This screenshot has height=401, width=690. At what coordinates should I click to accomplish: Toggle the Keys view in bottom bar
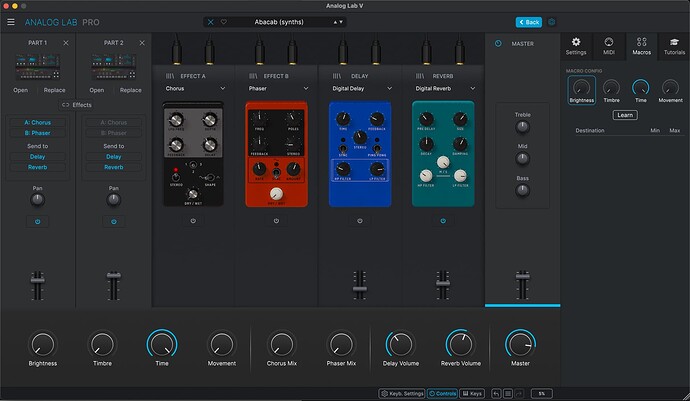[472, 394]
